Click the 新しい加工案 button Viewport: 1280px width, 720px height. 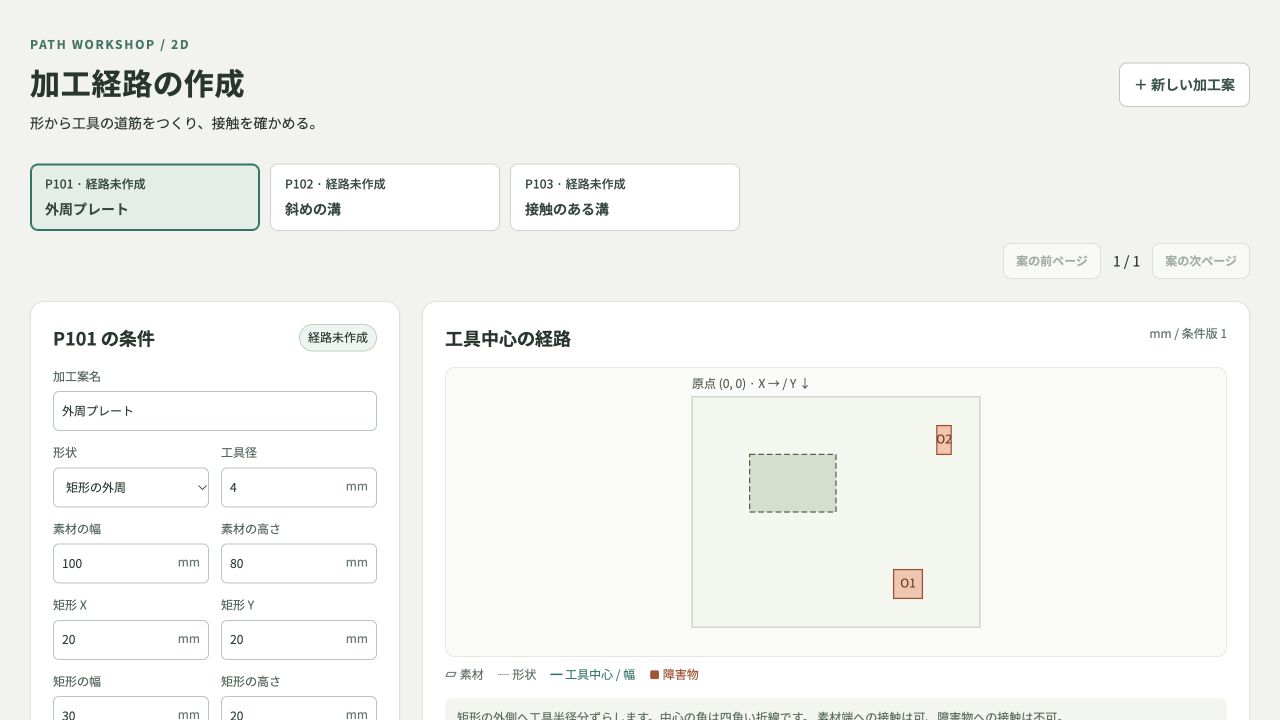pyautogui.click(x=1184, y=85)
